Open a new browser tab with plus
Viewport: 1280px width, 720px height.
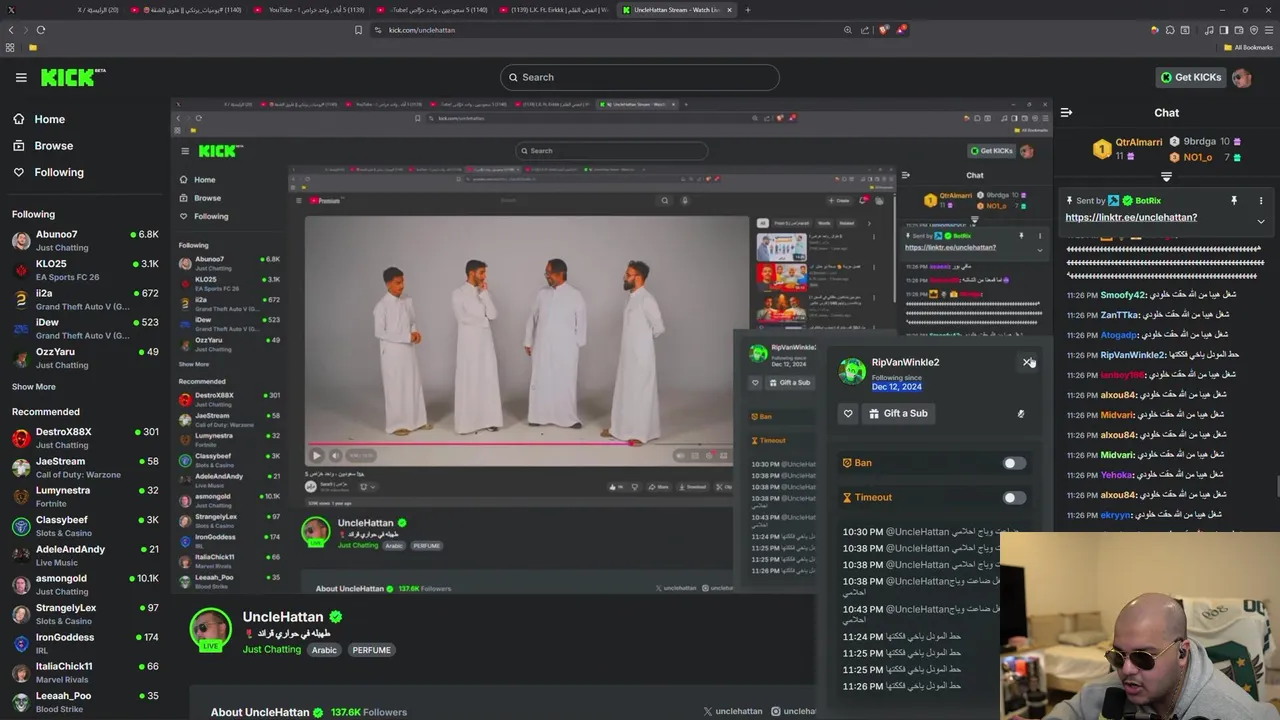point(748,10)
